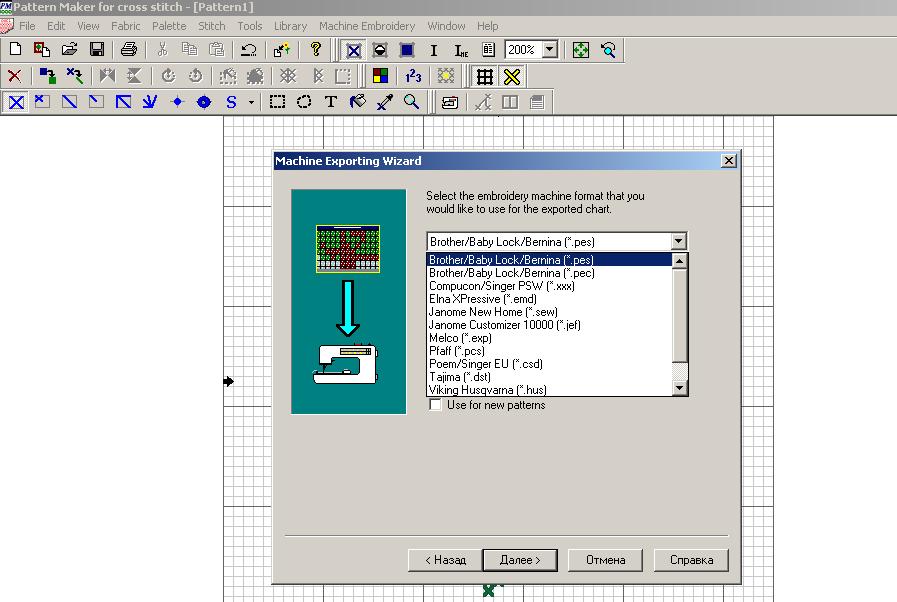Click the New pattern icon

15,49
